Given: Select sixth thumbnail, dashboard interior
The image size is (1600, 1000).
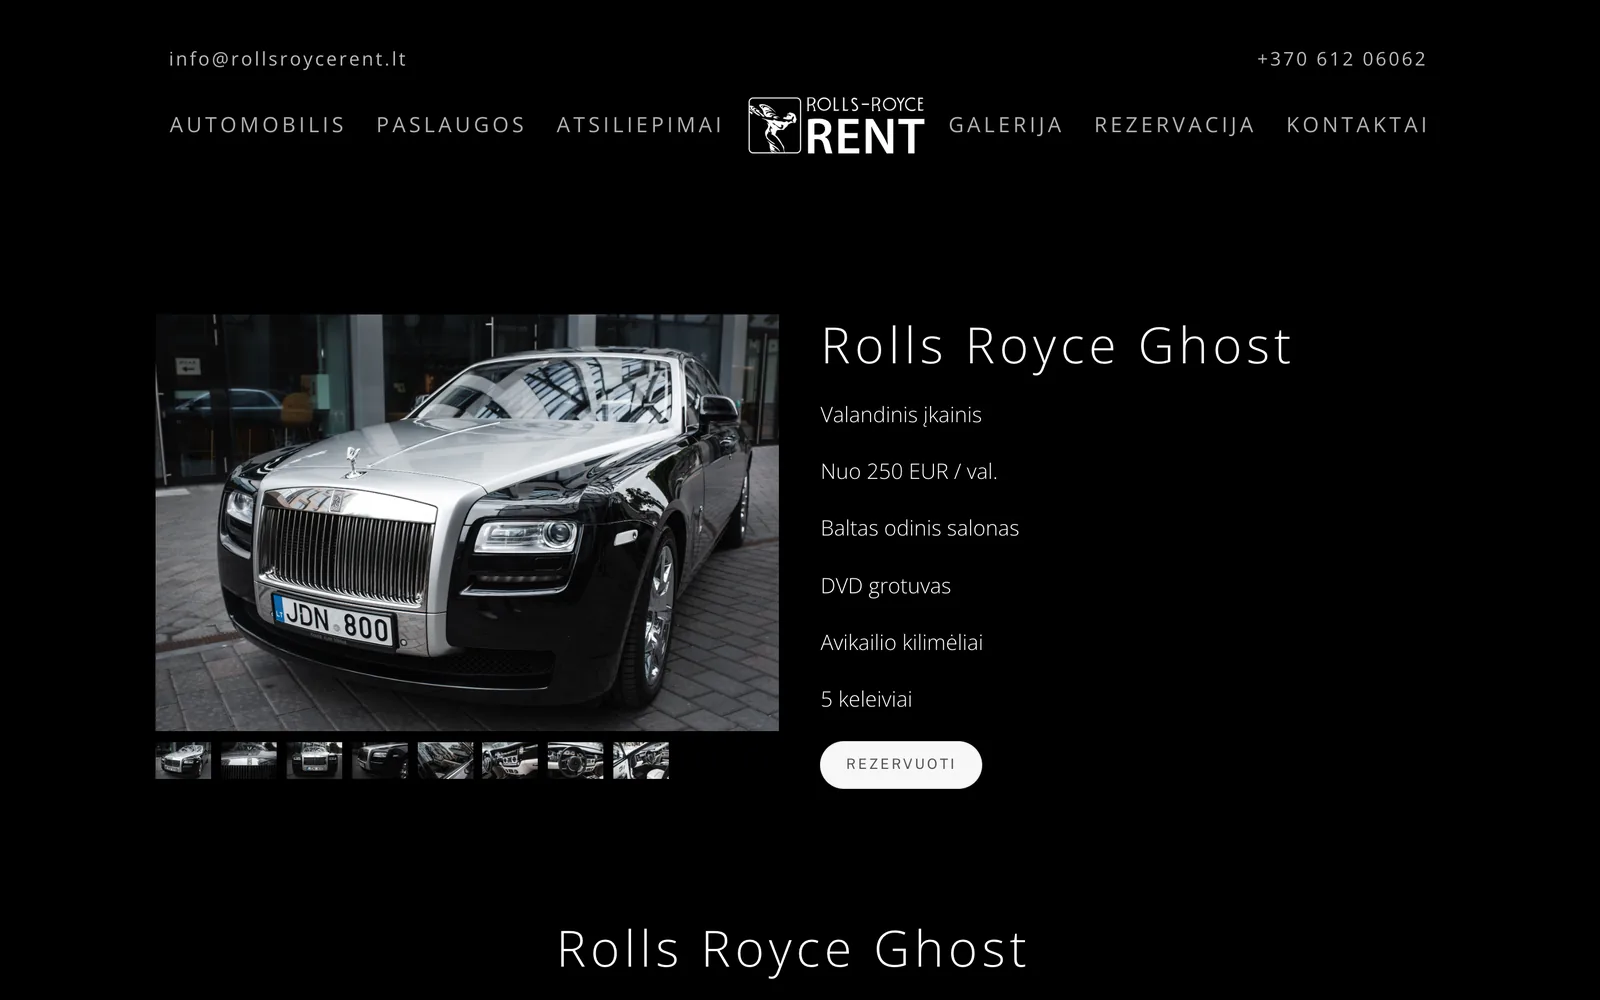Looking at the screenshot, I should 510,761.
